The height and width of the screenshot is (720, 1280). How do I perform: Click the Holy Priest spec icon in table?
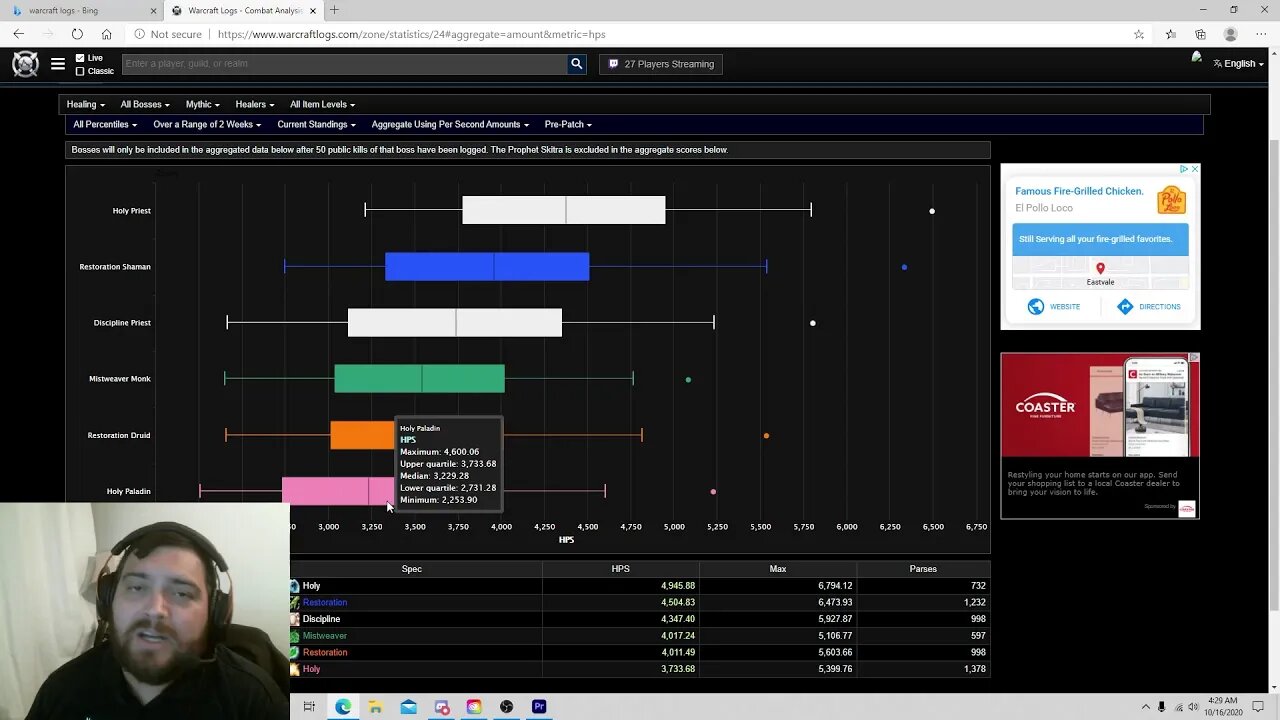pyautogui.click(x=294, y=586)
